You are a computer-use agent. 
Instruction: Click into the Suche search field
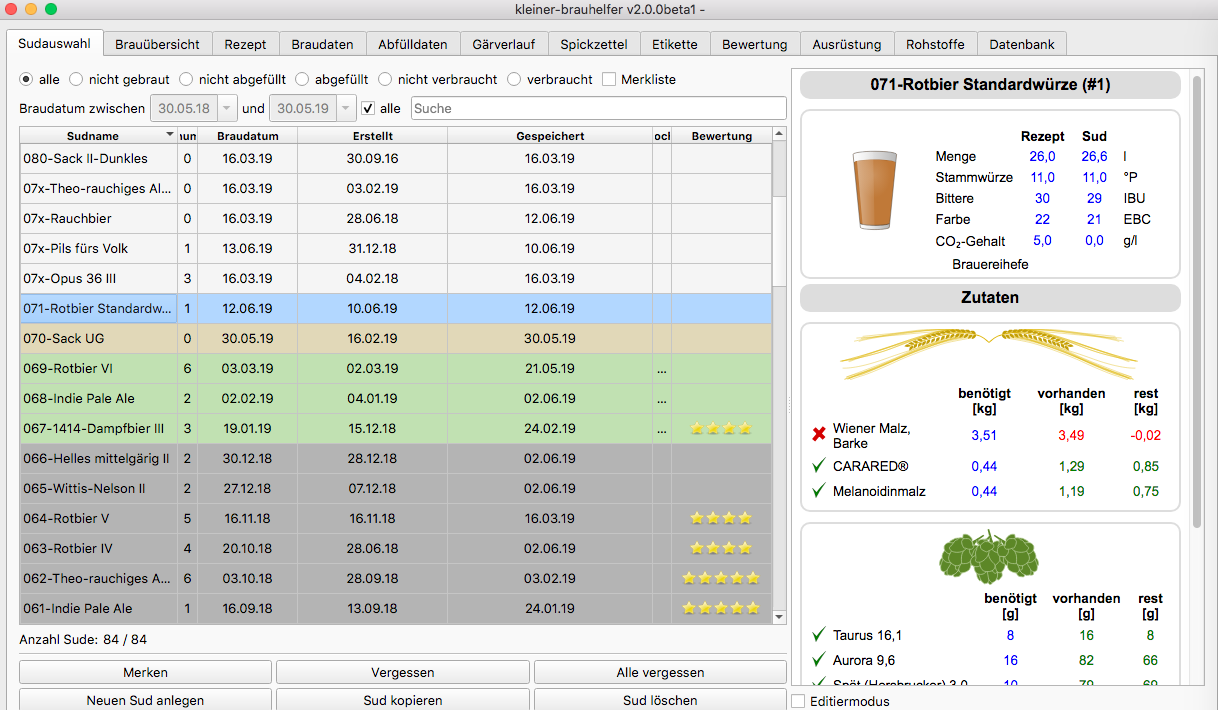[598, 108]
